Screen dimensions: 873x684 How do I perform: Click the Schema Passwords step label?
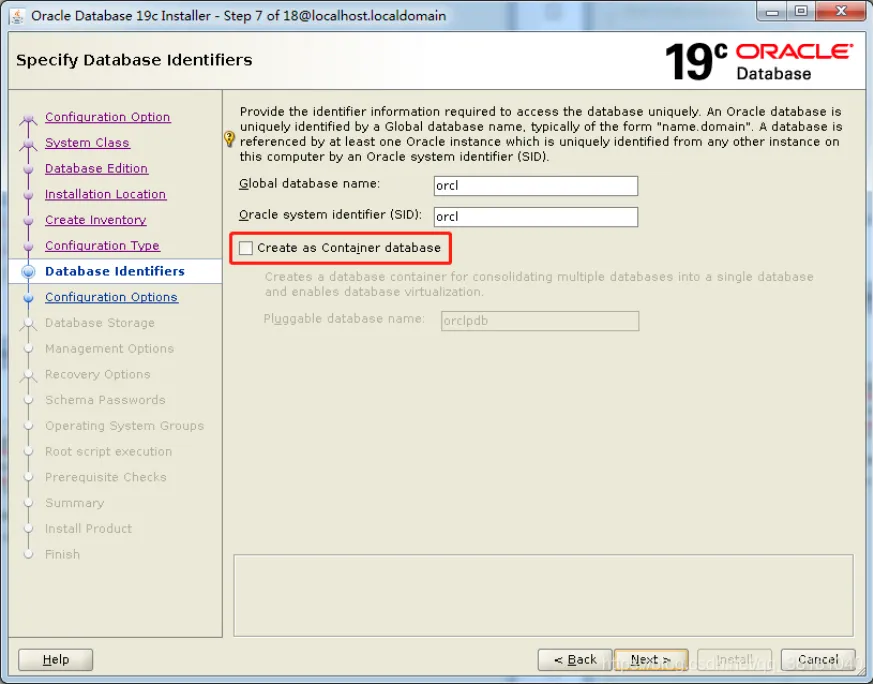tap(105, 400)
